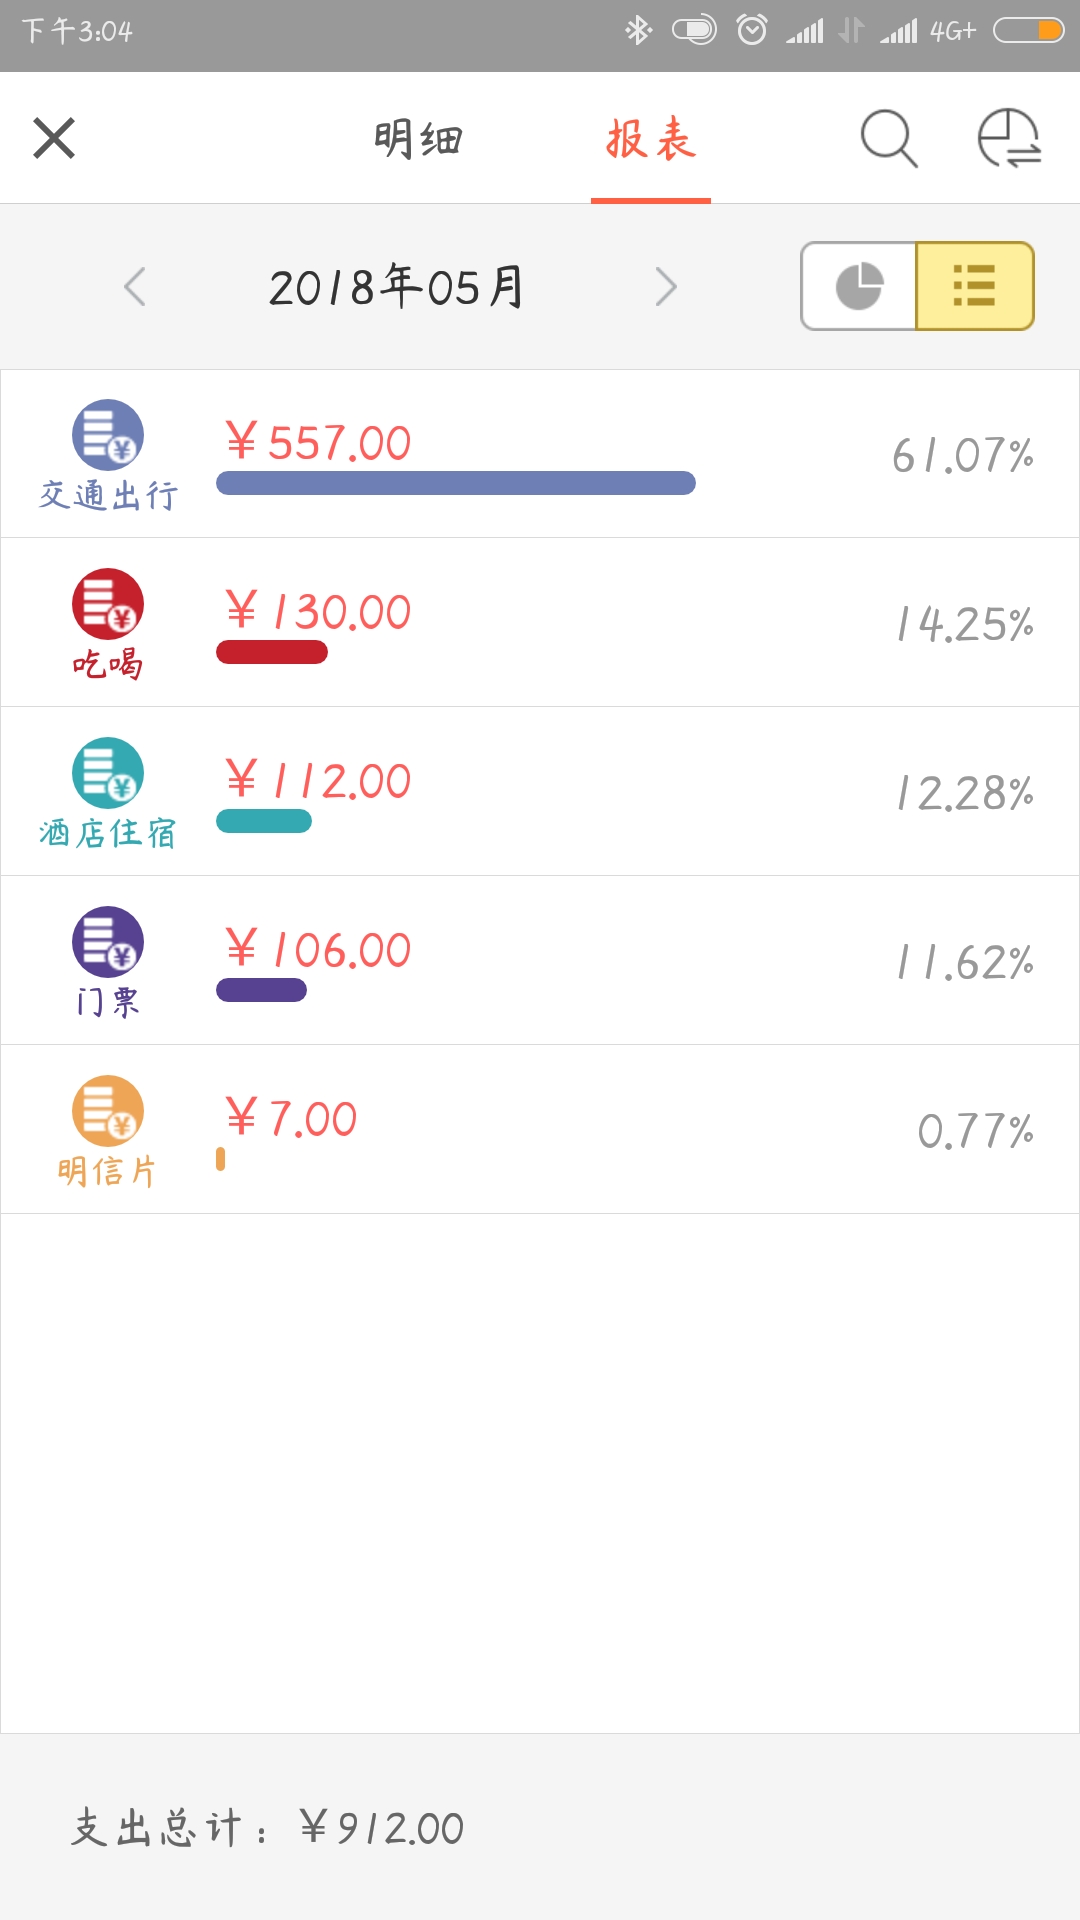Tap the ¥130.00 food amount
The image size is (1080, 1920).
pos(319,612)
